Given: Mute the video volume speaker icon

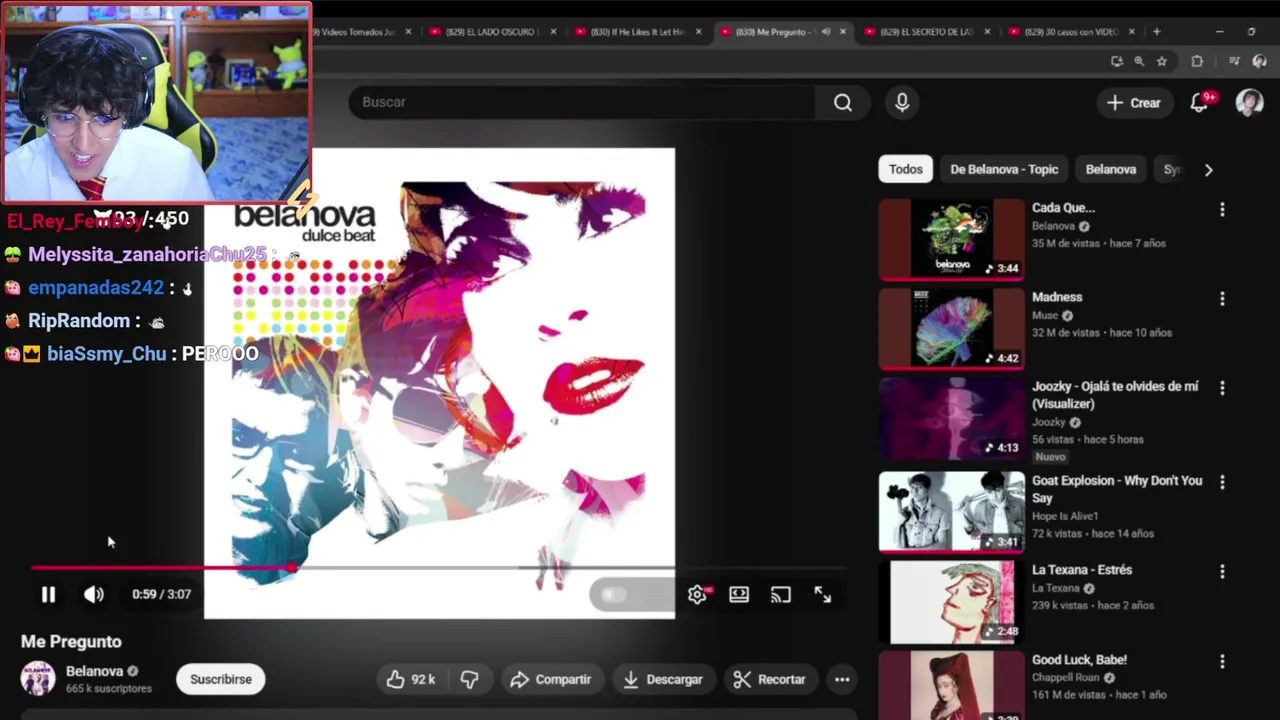Looking at the screenshot, I should coord(94,594).
